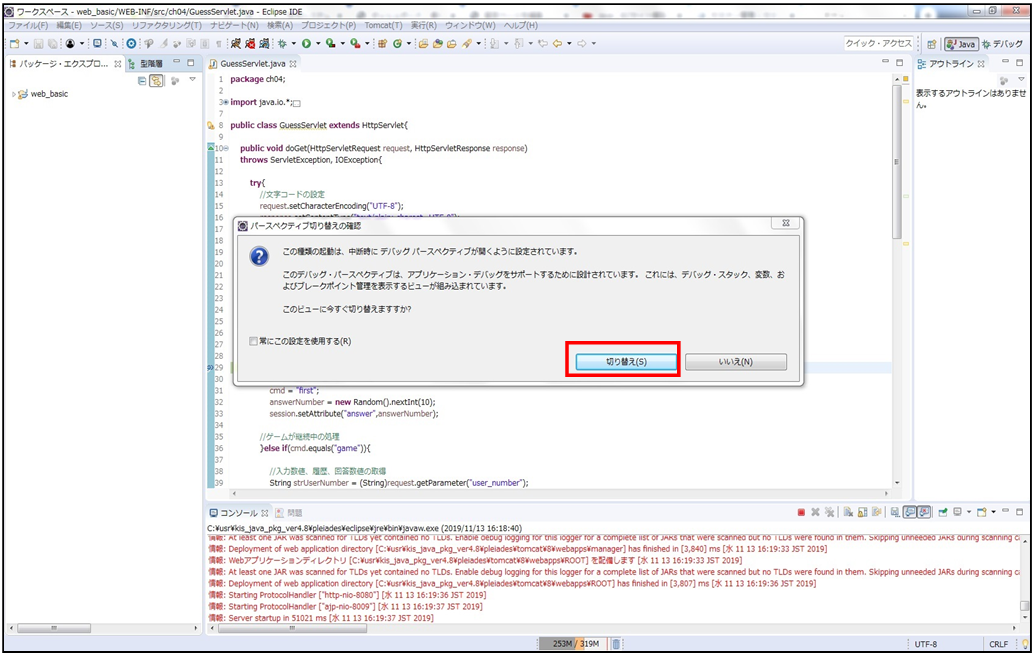Check 常にこの設定を使用する checkbox
Screen dimensions: 1035x658
click(254, 341)
